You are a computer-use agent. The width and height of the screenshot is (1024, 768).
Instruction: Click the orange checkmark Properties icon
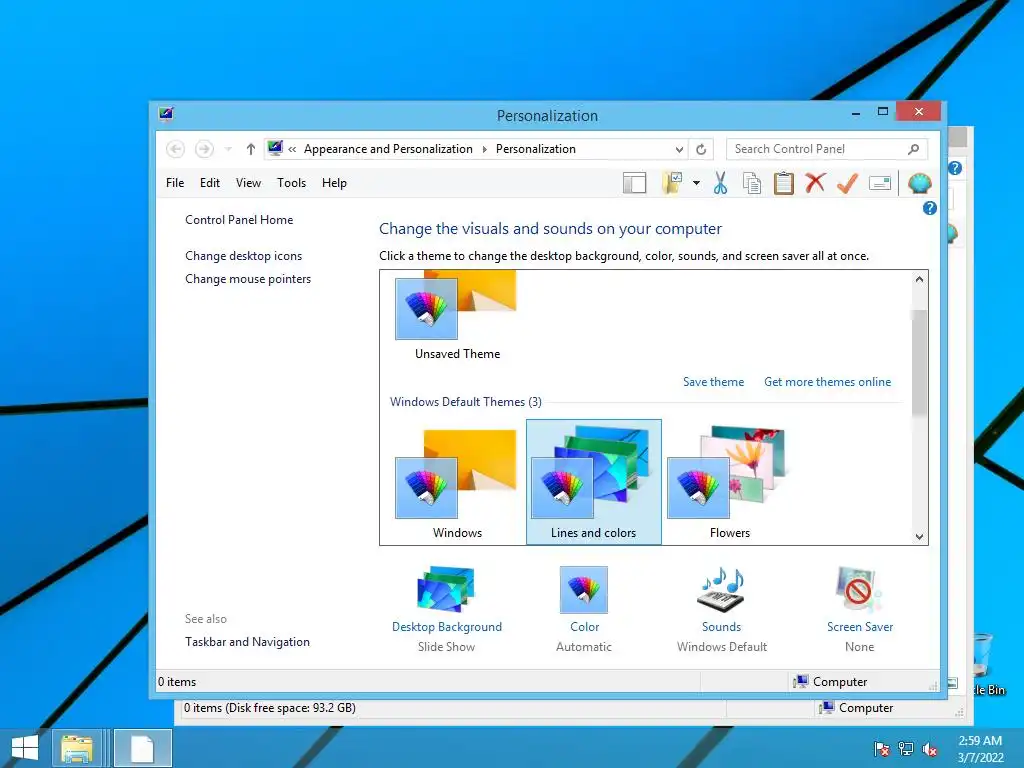click(x=847, y=184)
